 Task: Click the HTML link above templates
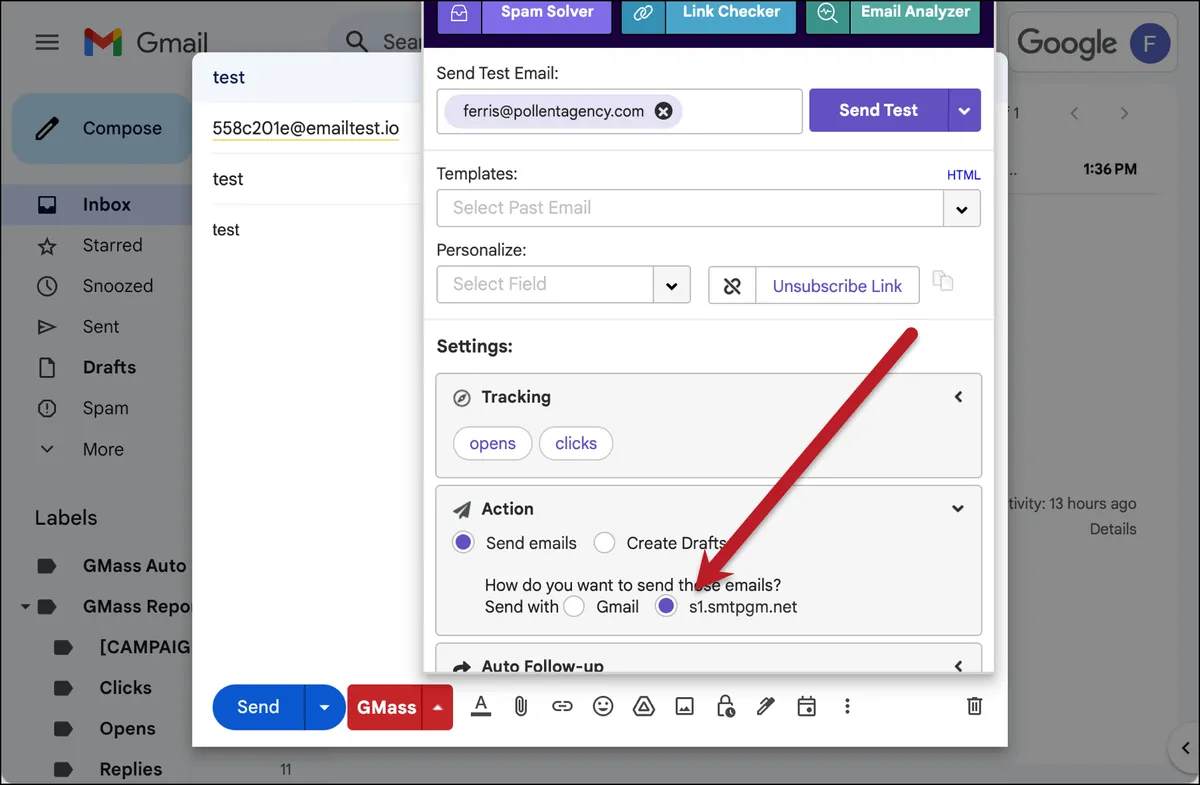pyautogui.click(x=964, y=175)
